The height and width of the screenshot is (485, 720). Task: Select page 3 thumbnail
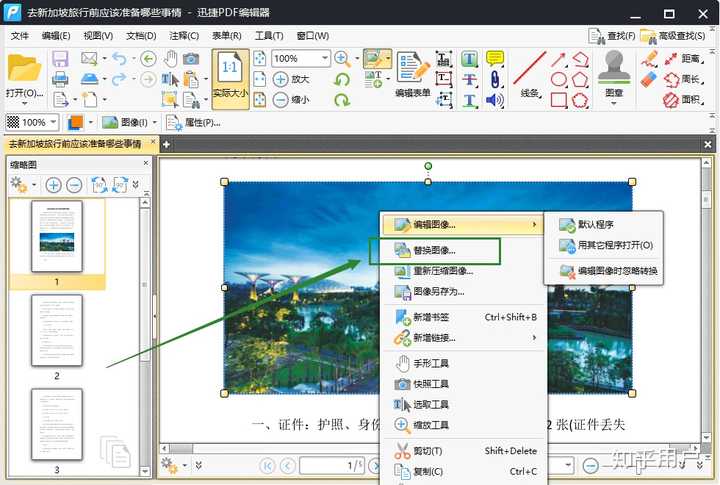click(57, 424)
